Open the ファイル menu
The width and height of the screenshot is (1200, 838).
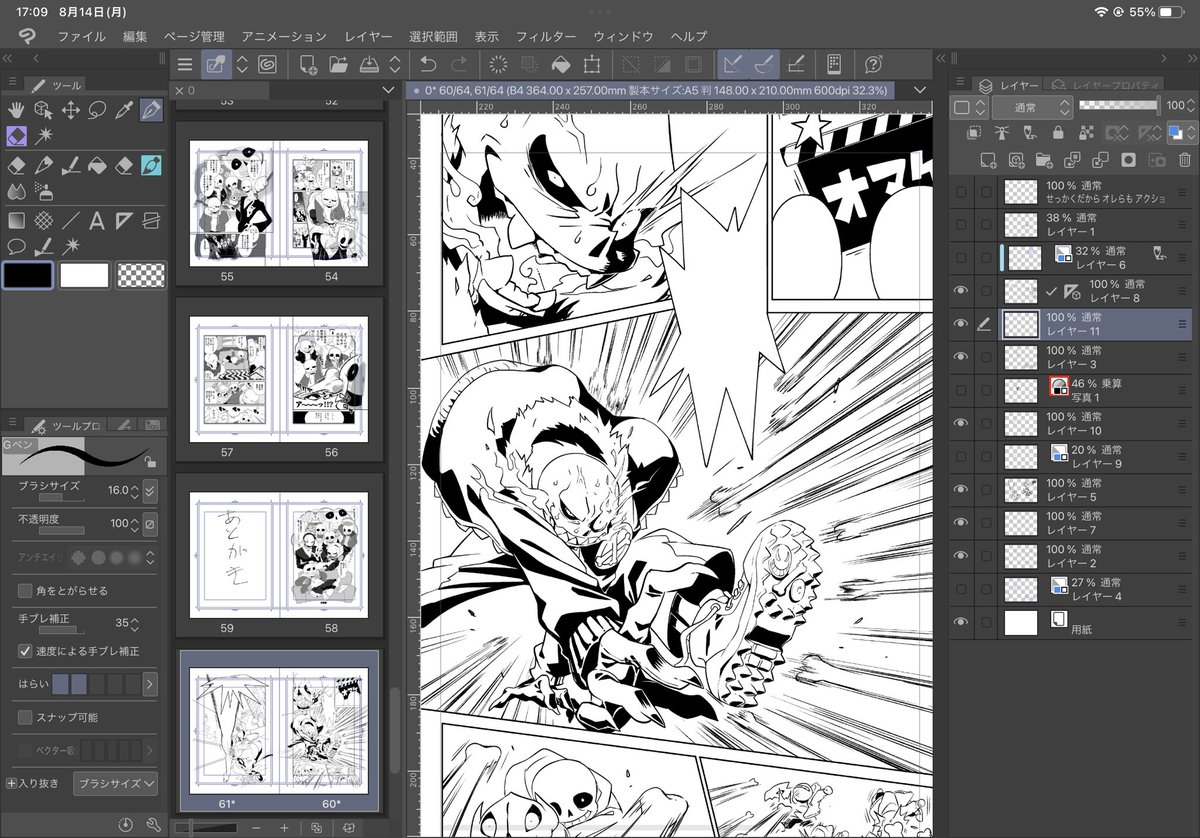(x=81, y=36)
